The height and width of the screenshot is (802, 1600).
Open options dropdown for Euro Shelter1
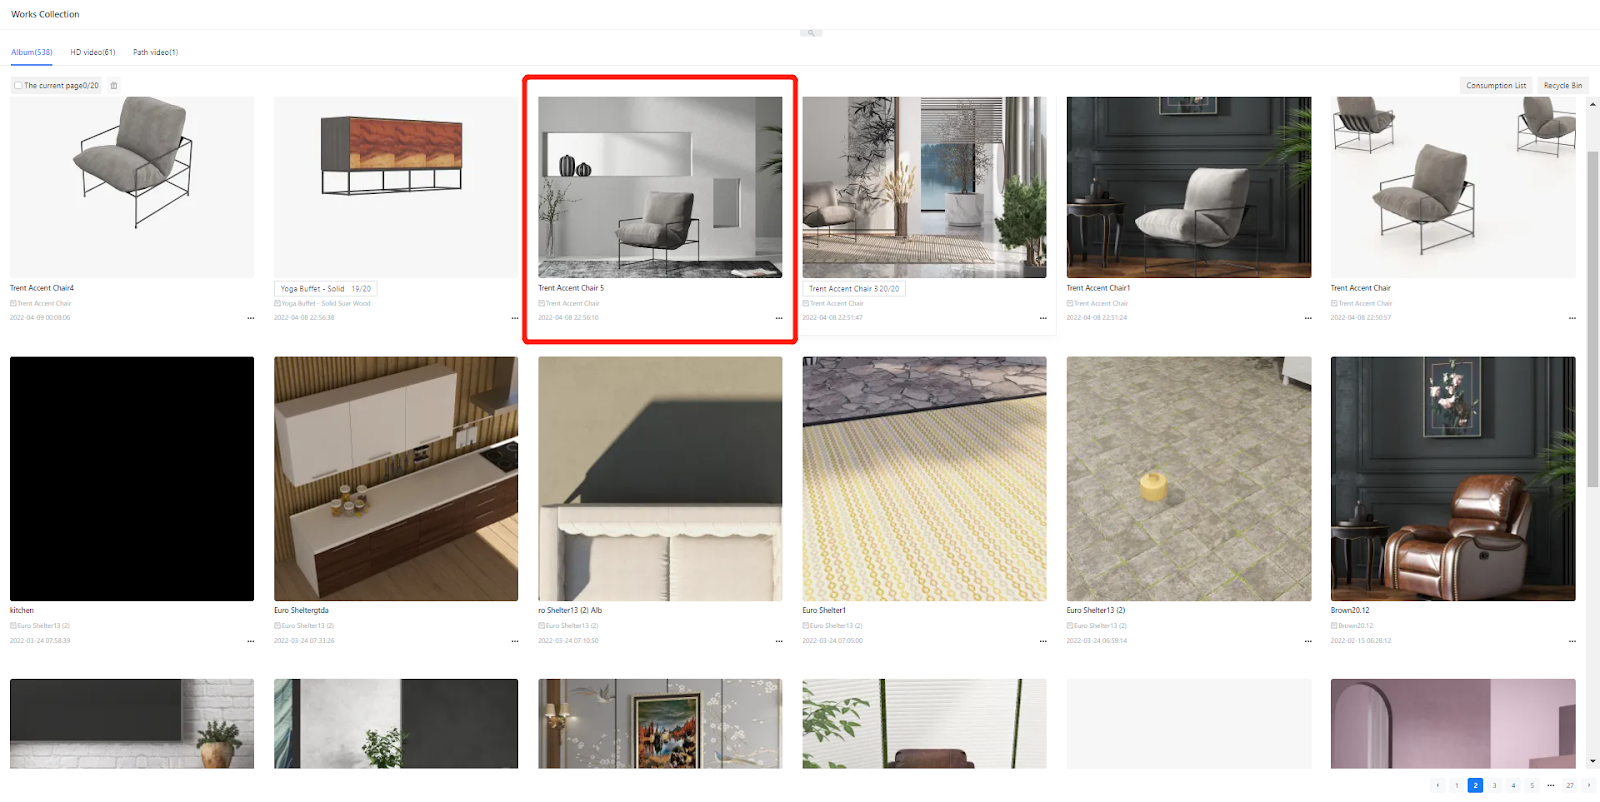point(1043,641)
